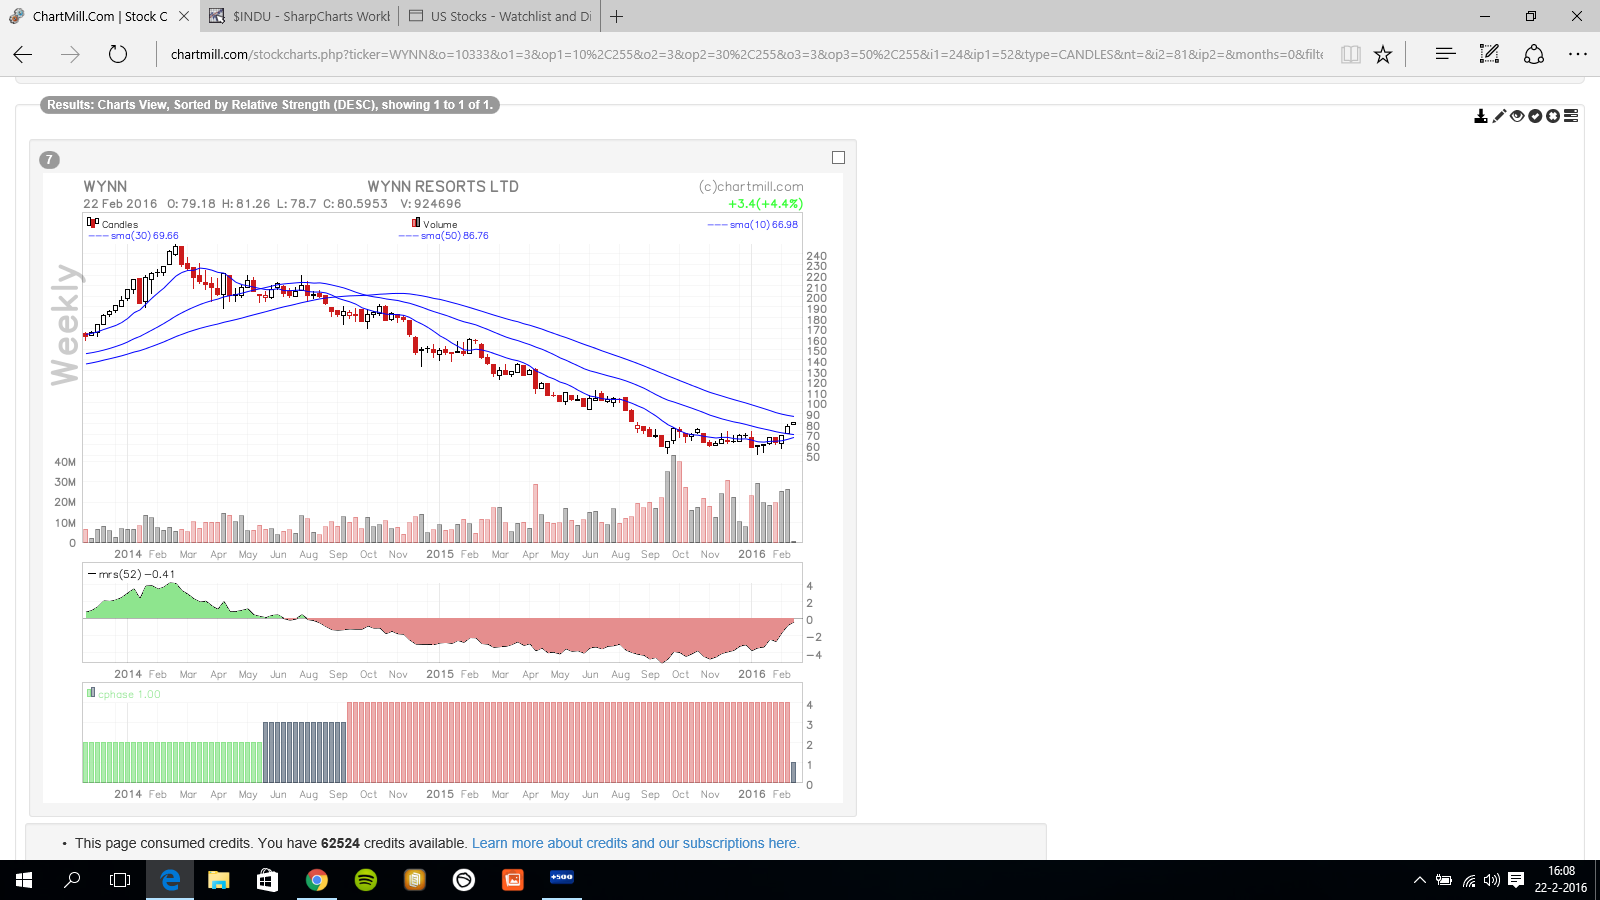Open Edge More actions ellipsis menu
Viewport: 1600px width, 900px height.
(x=1577, y=55)
